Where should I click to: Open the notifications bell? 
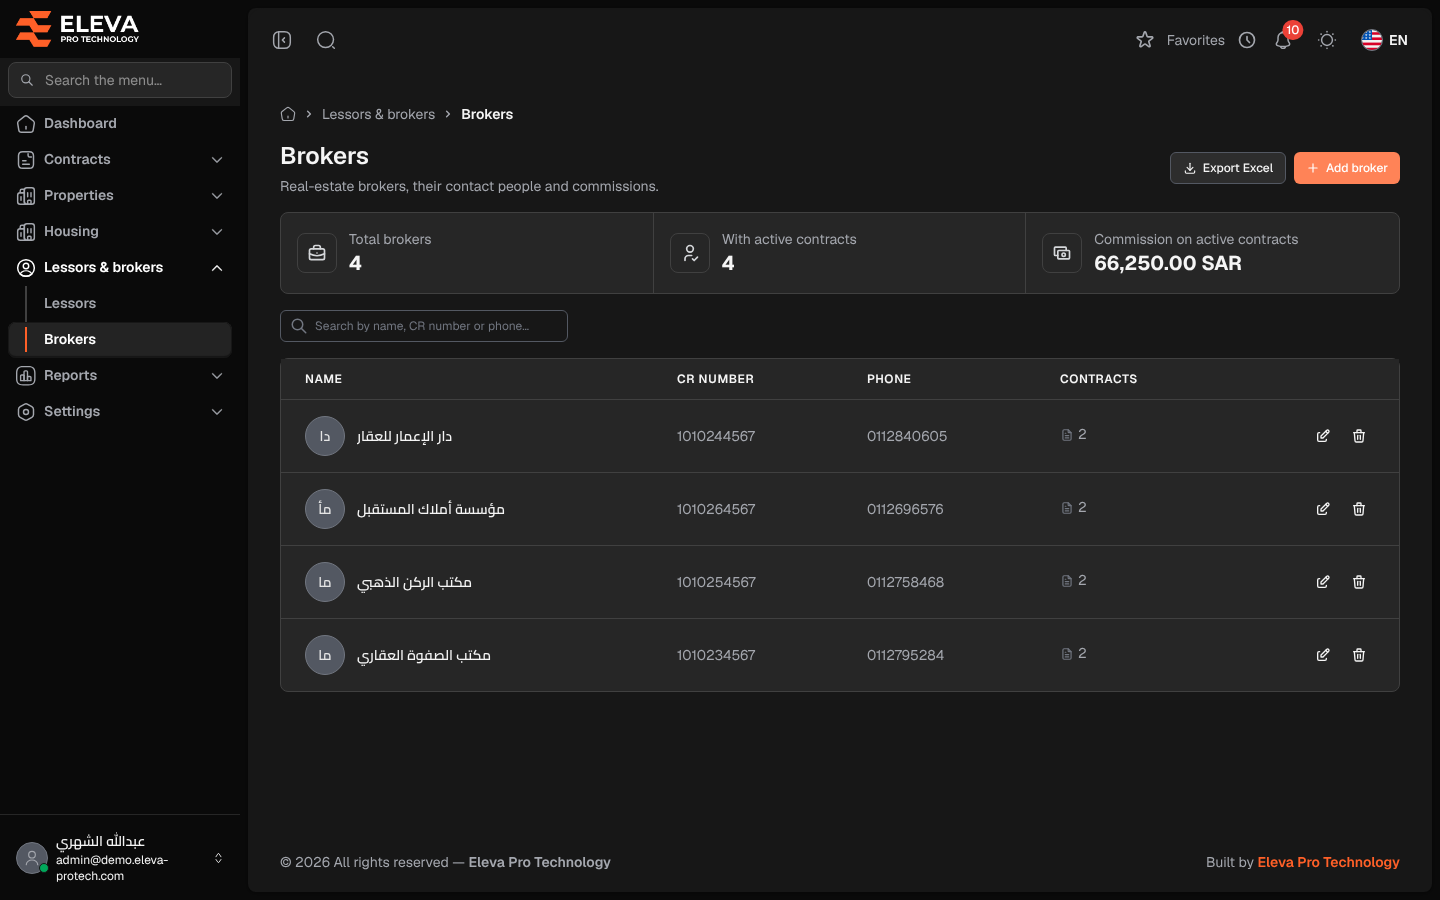(1283, 40)
